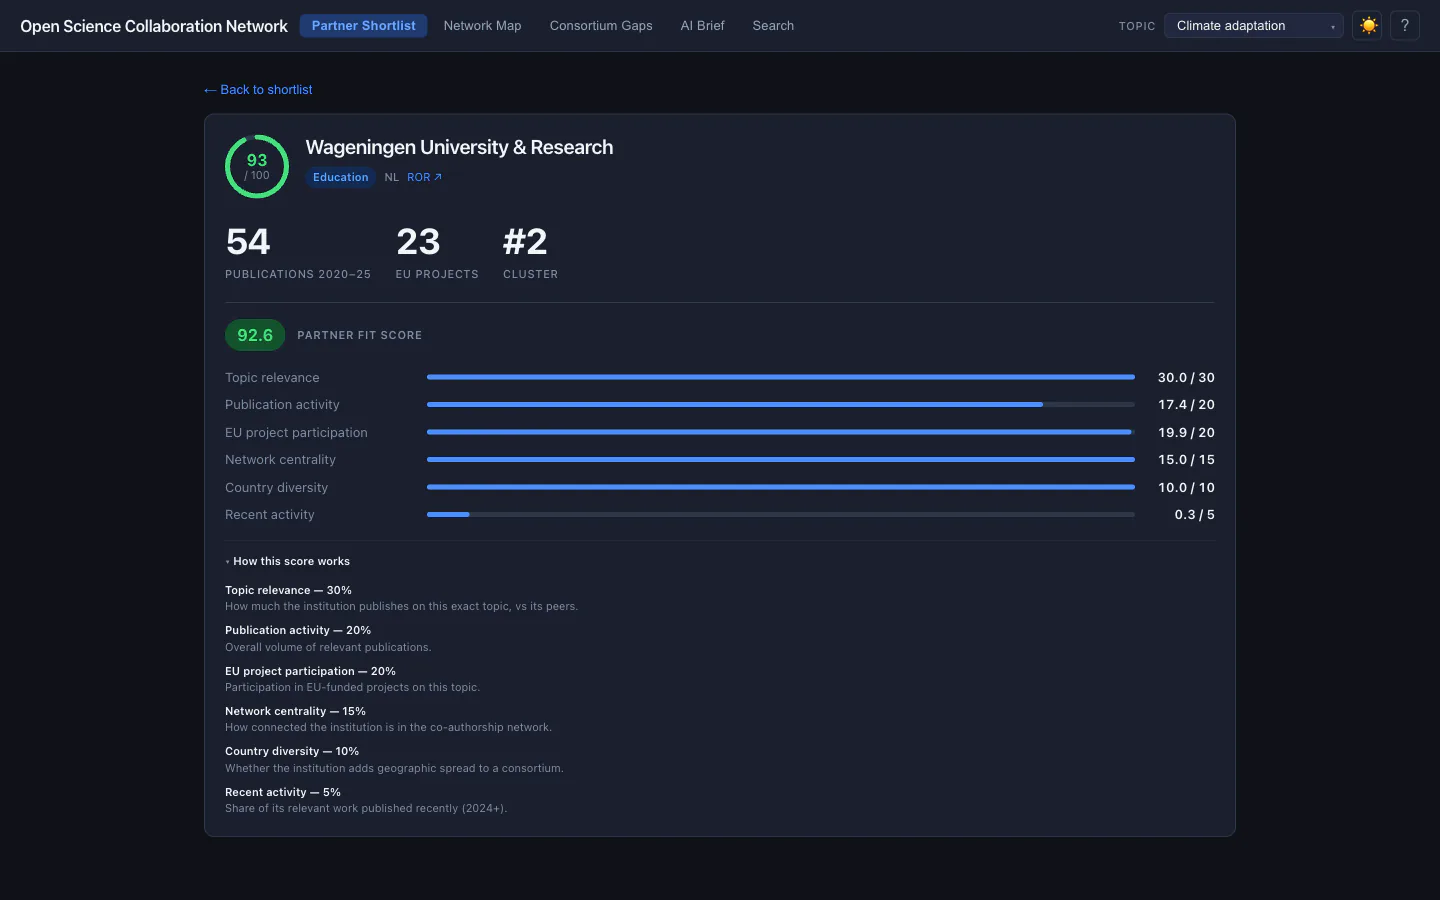The height and width of the screenshot is (900, 1440).
Task: Select the Search tab
Action: click(773, 26)
